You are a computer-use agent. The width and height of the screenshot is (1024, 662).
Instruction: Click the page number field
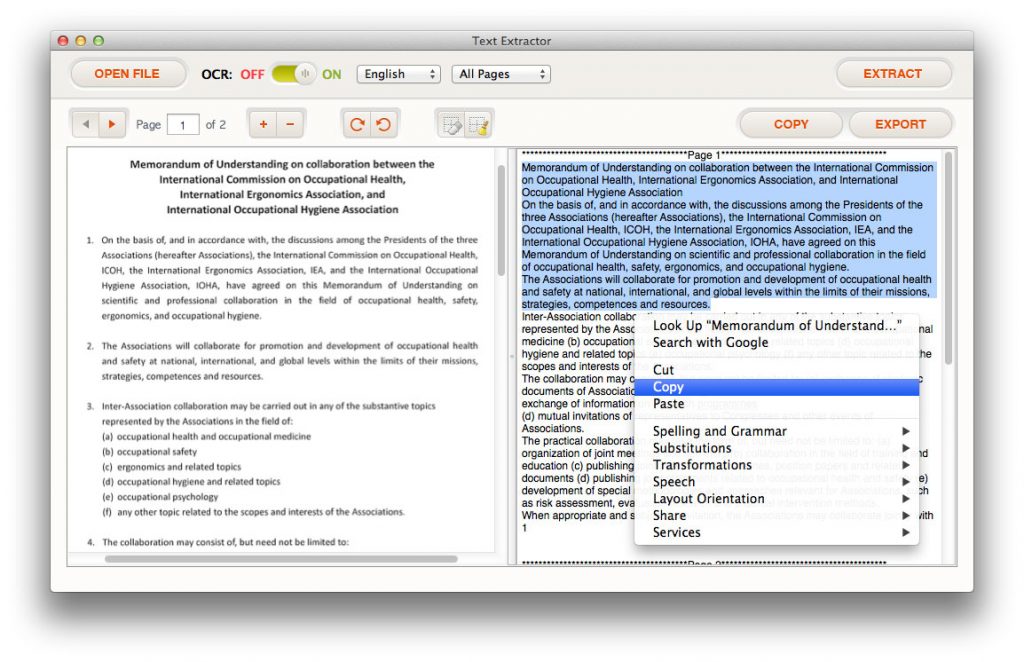[183, 124]
